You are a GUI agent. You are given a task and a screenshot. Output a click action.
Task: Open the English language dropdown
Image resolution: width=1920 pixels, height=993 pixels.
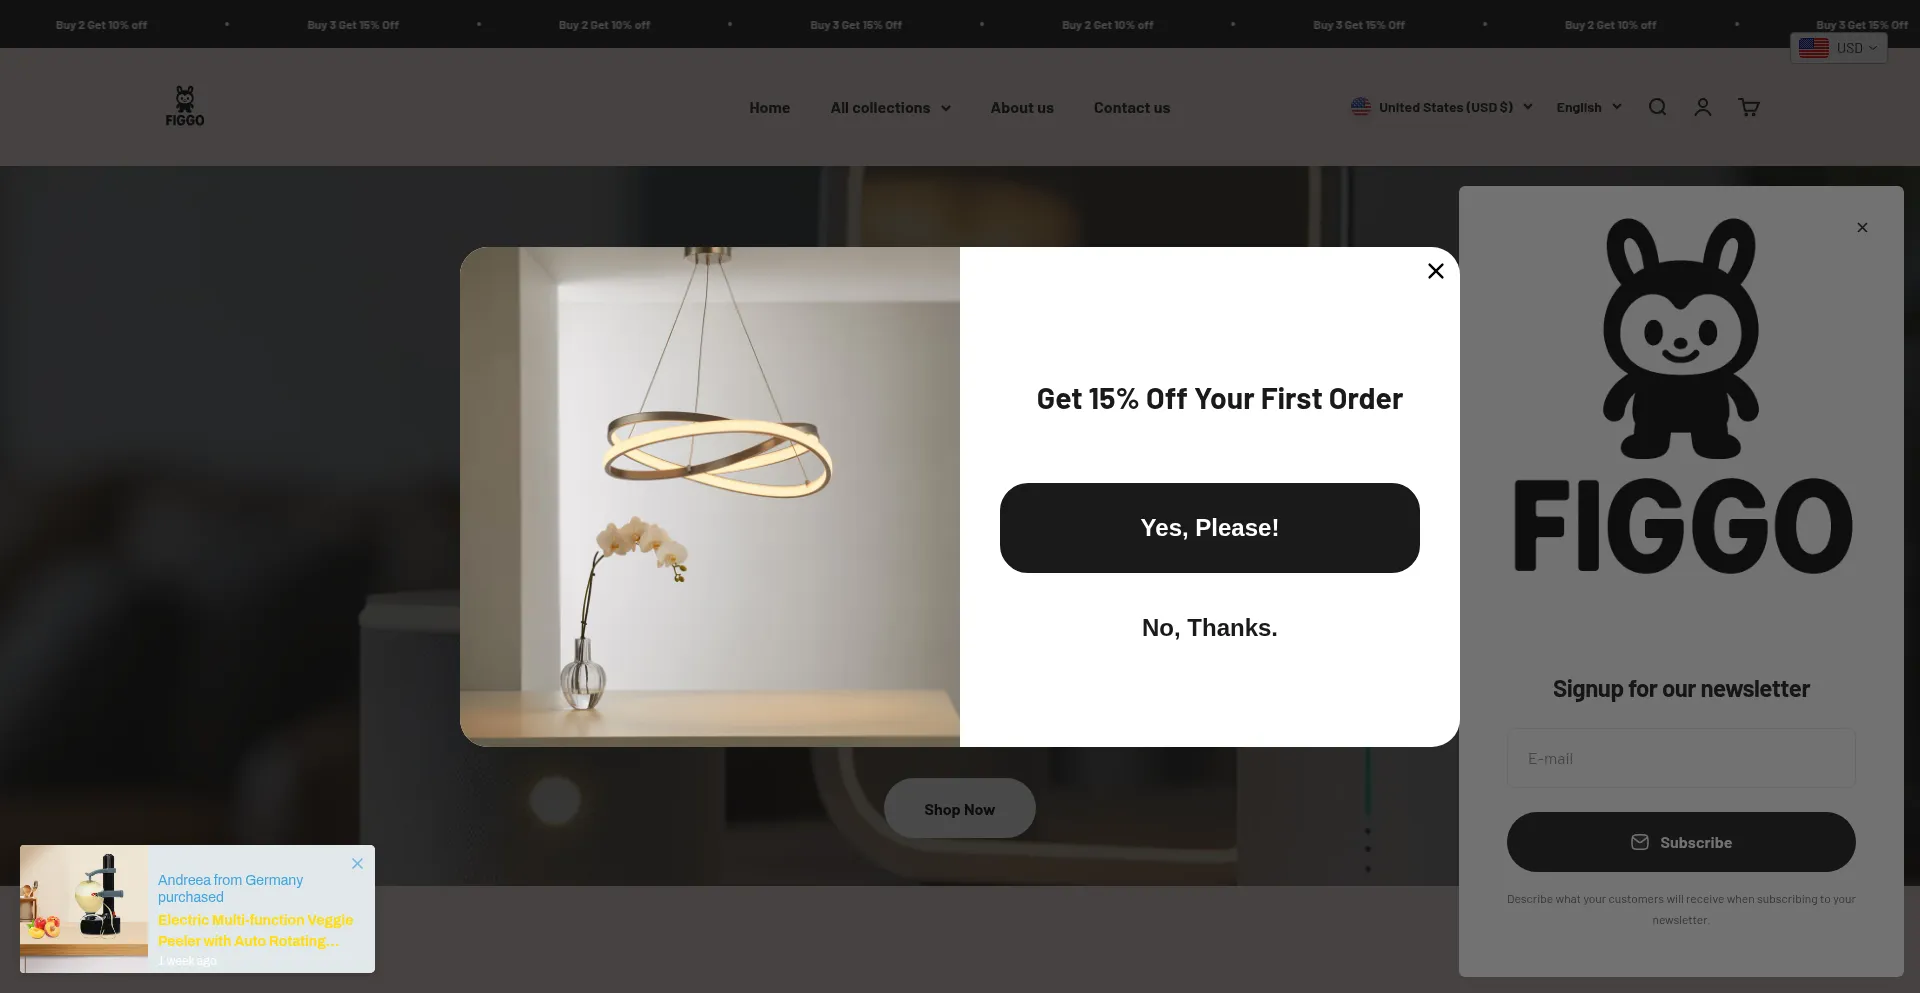(x=1589, y=107)
